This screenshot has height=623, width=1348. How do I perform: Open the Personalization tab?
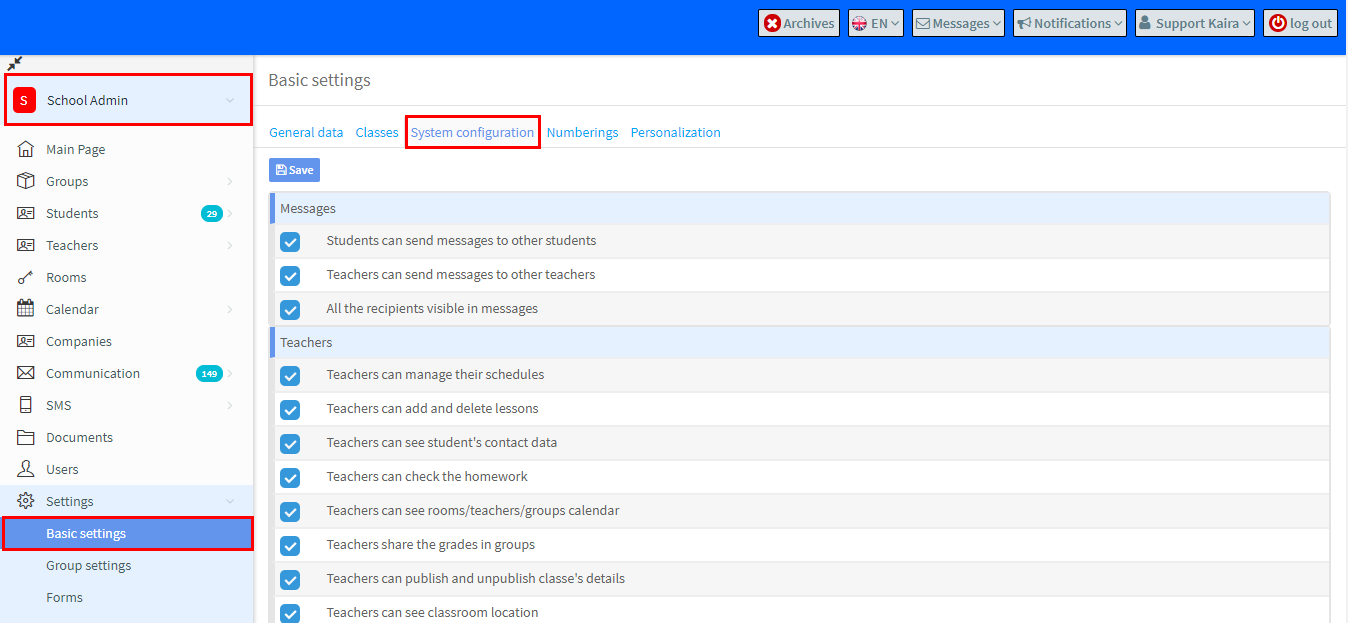point(675,131)
